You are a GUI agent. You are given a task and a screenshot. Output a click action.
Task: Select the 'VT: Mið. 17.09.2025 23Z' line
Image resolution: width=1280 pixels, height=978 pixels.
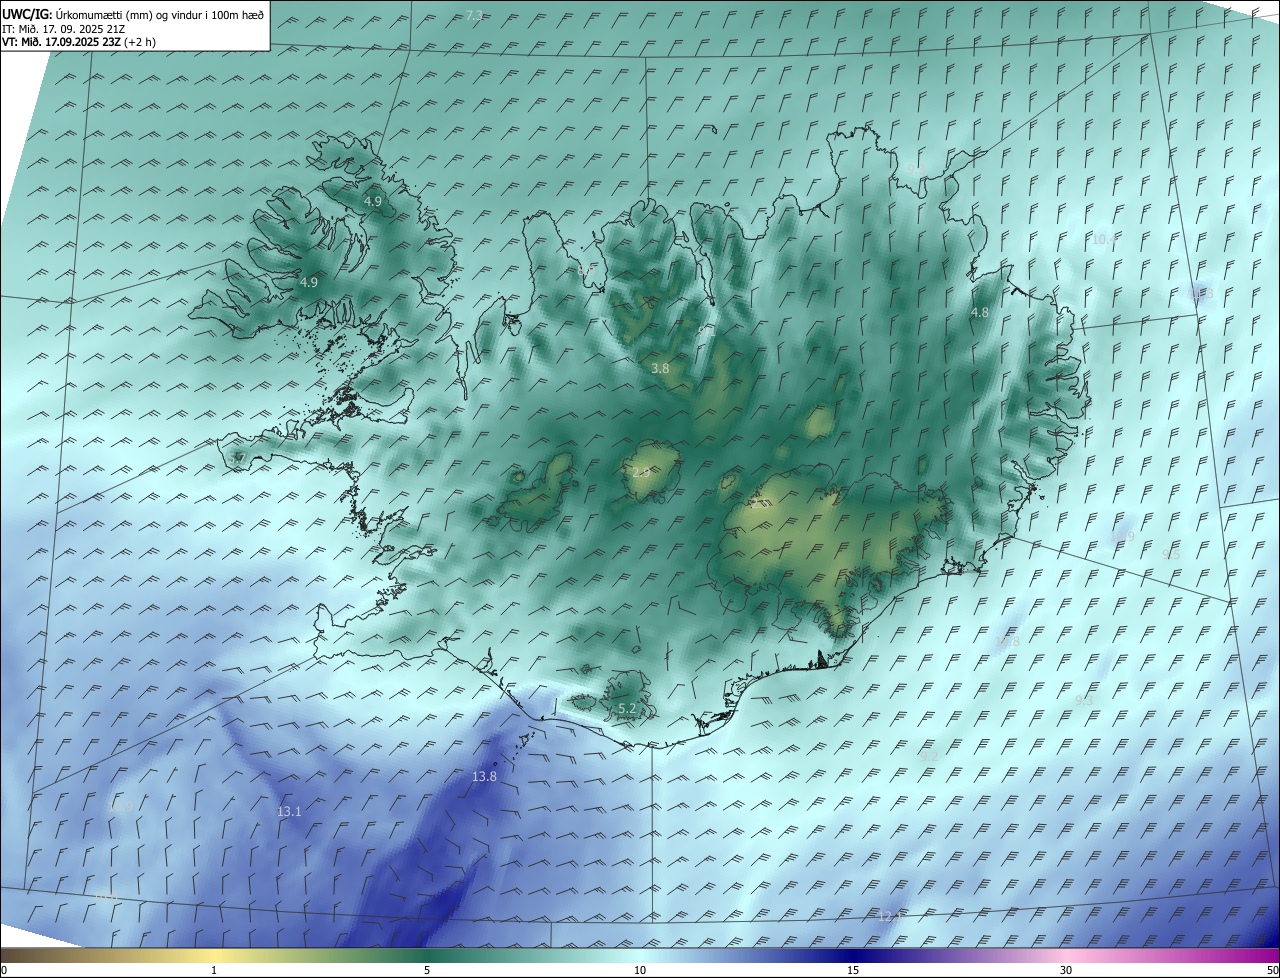(x=60, y=42)
